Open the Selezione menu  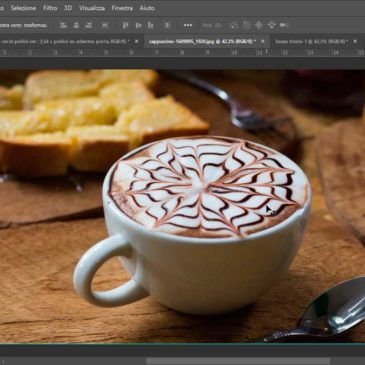pos(23,8)
